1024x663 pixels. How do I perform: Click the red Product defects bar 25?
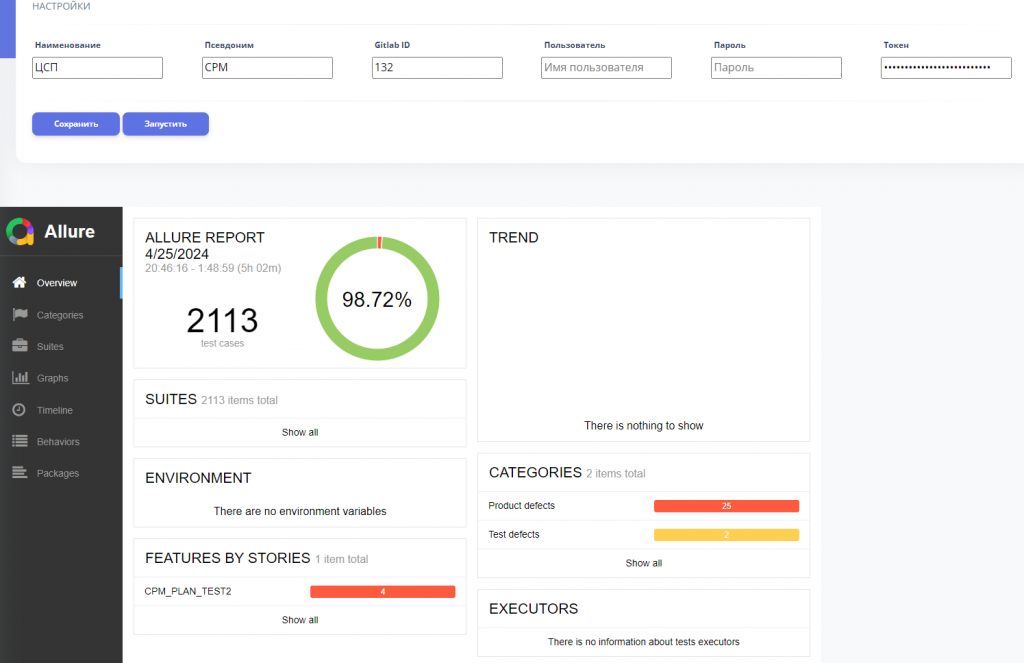click(x=726, y=506)
